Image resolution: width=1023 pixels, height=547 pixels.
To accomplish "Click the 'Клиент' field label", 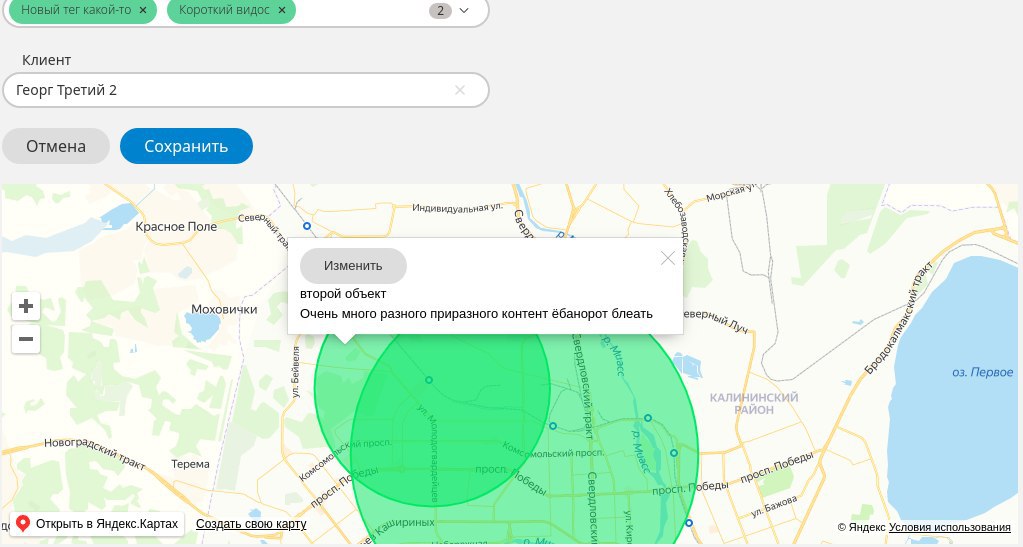I will pos(46,60).
